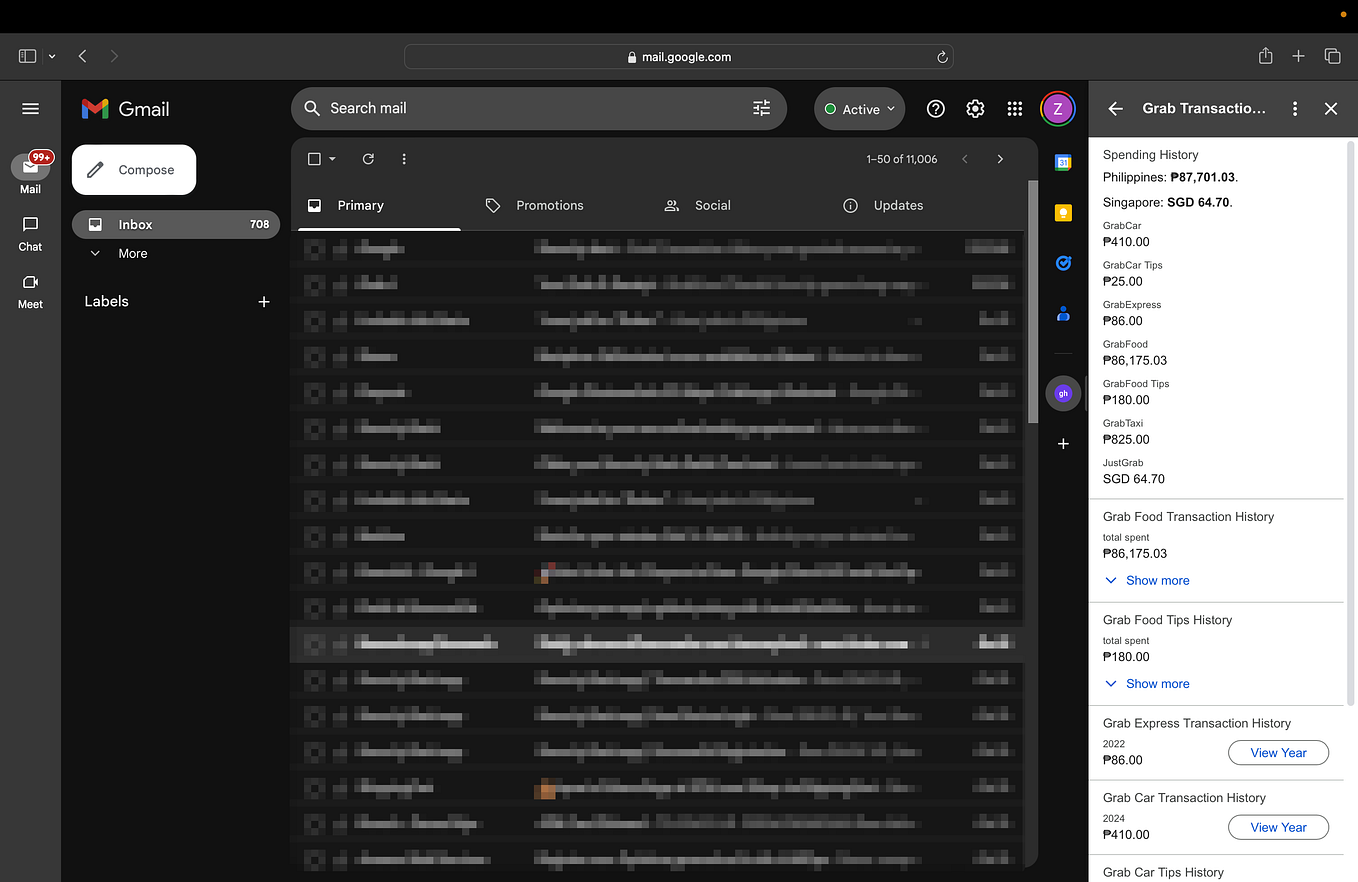Click the Spending History heading
The width and height of the screenshot is (1358, 882).
click(1150, 155)
